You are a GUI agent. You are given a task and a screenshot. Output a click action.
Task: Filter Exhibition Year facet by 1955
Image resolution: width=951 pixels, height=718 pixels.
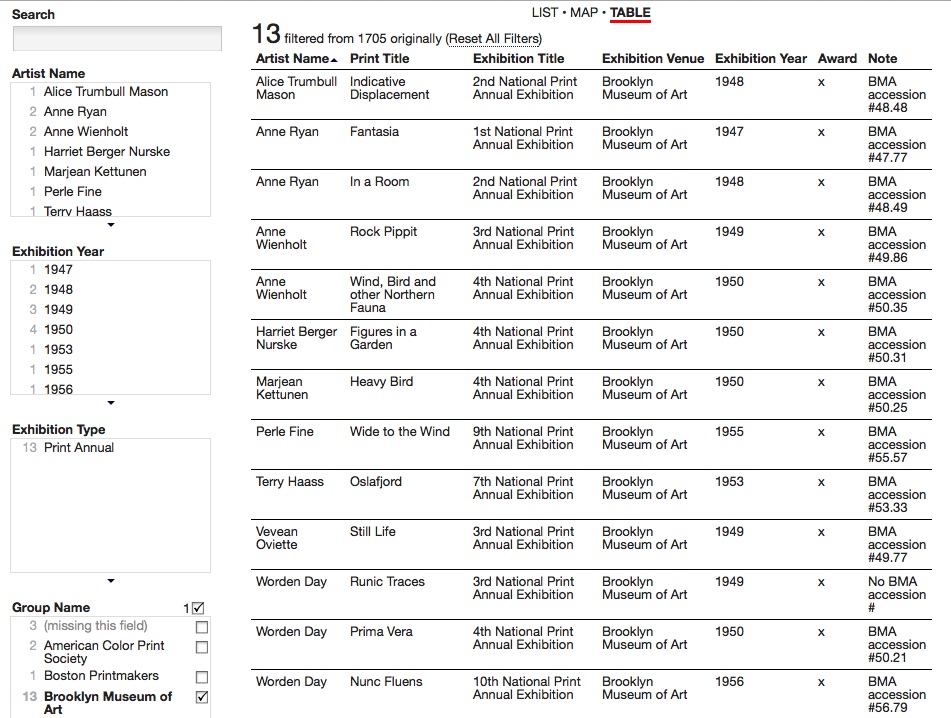(x=58, y=370)
